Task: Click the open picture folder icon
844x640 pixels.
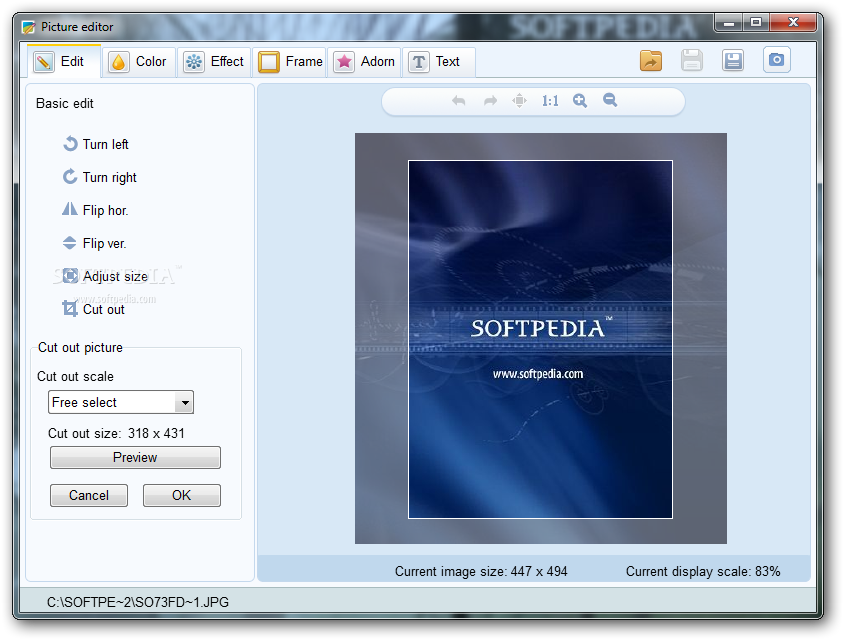Action: pyautogui.click(x=651, y=60)
